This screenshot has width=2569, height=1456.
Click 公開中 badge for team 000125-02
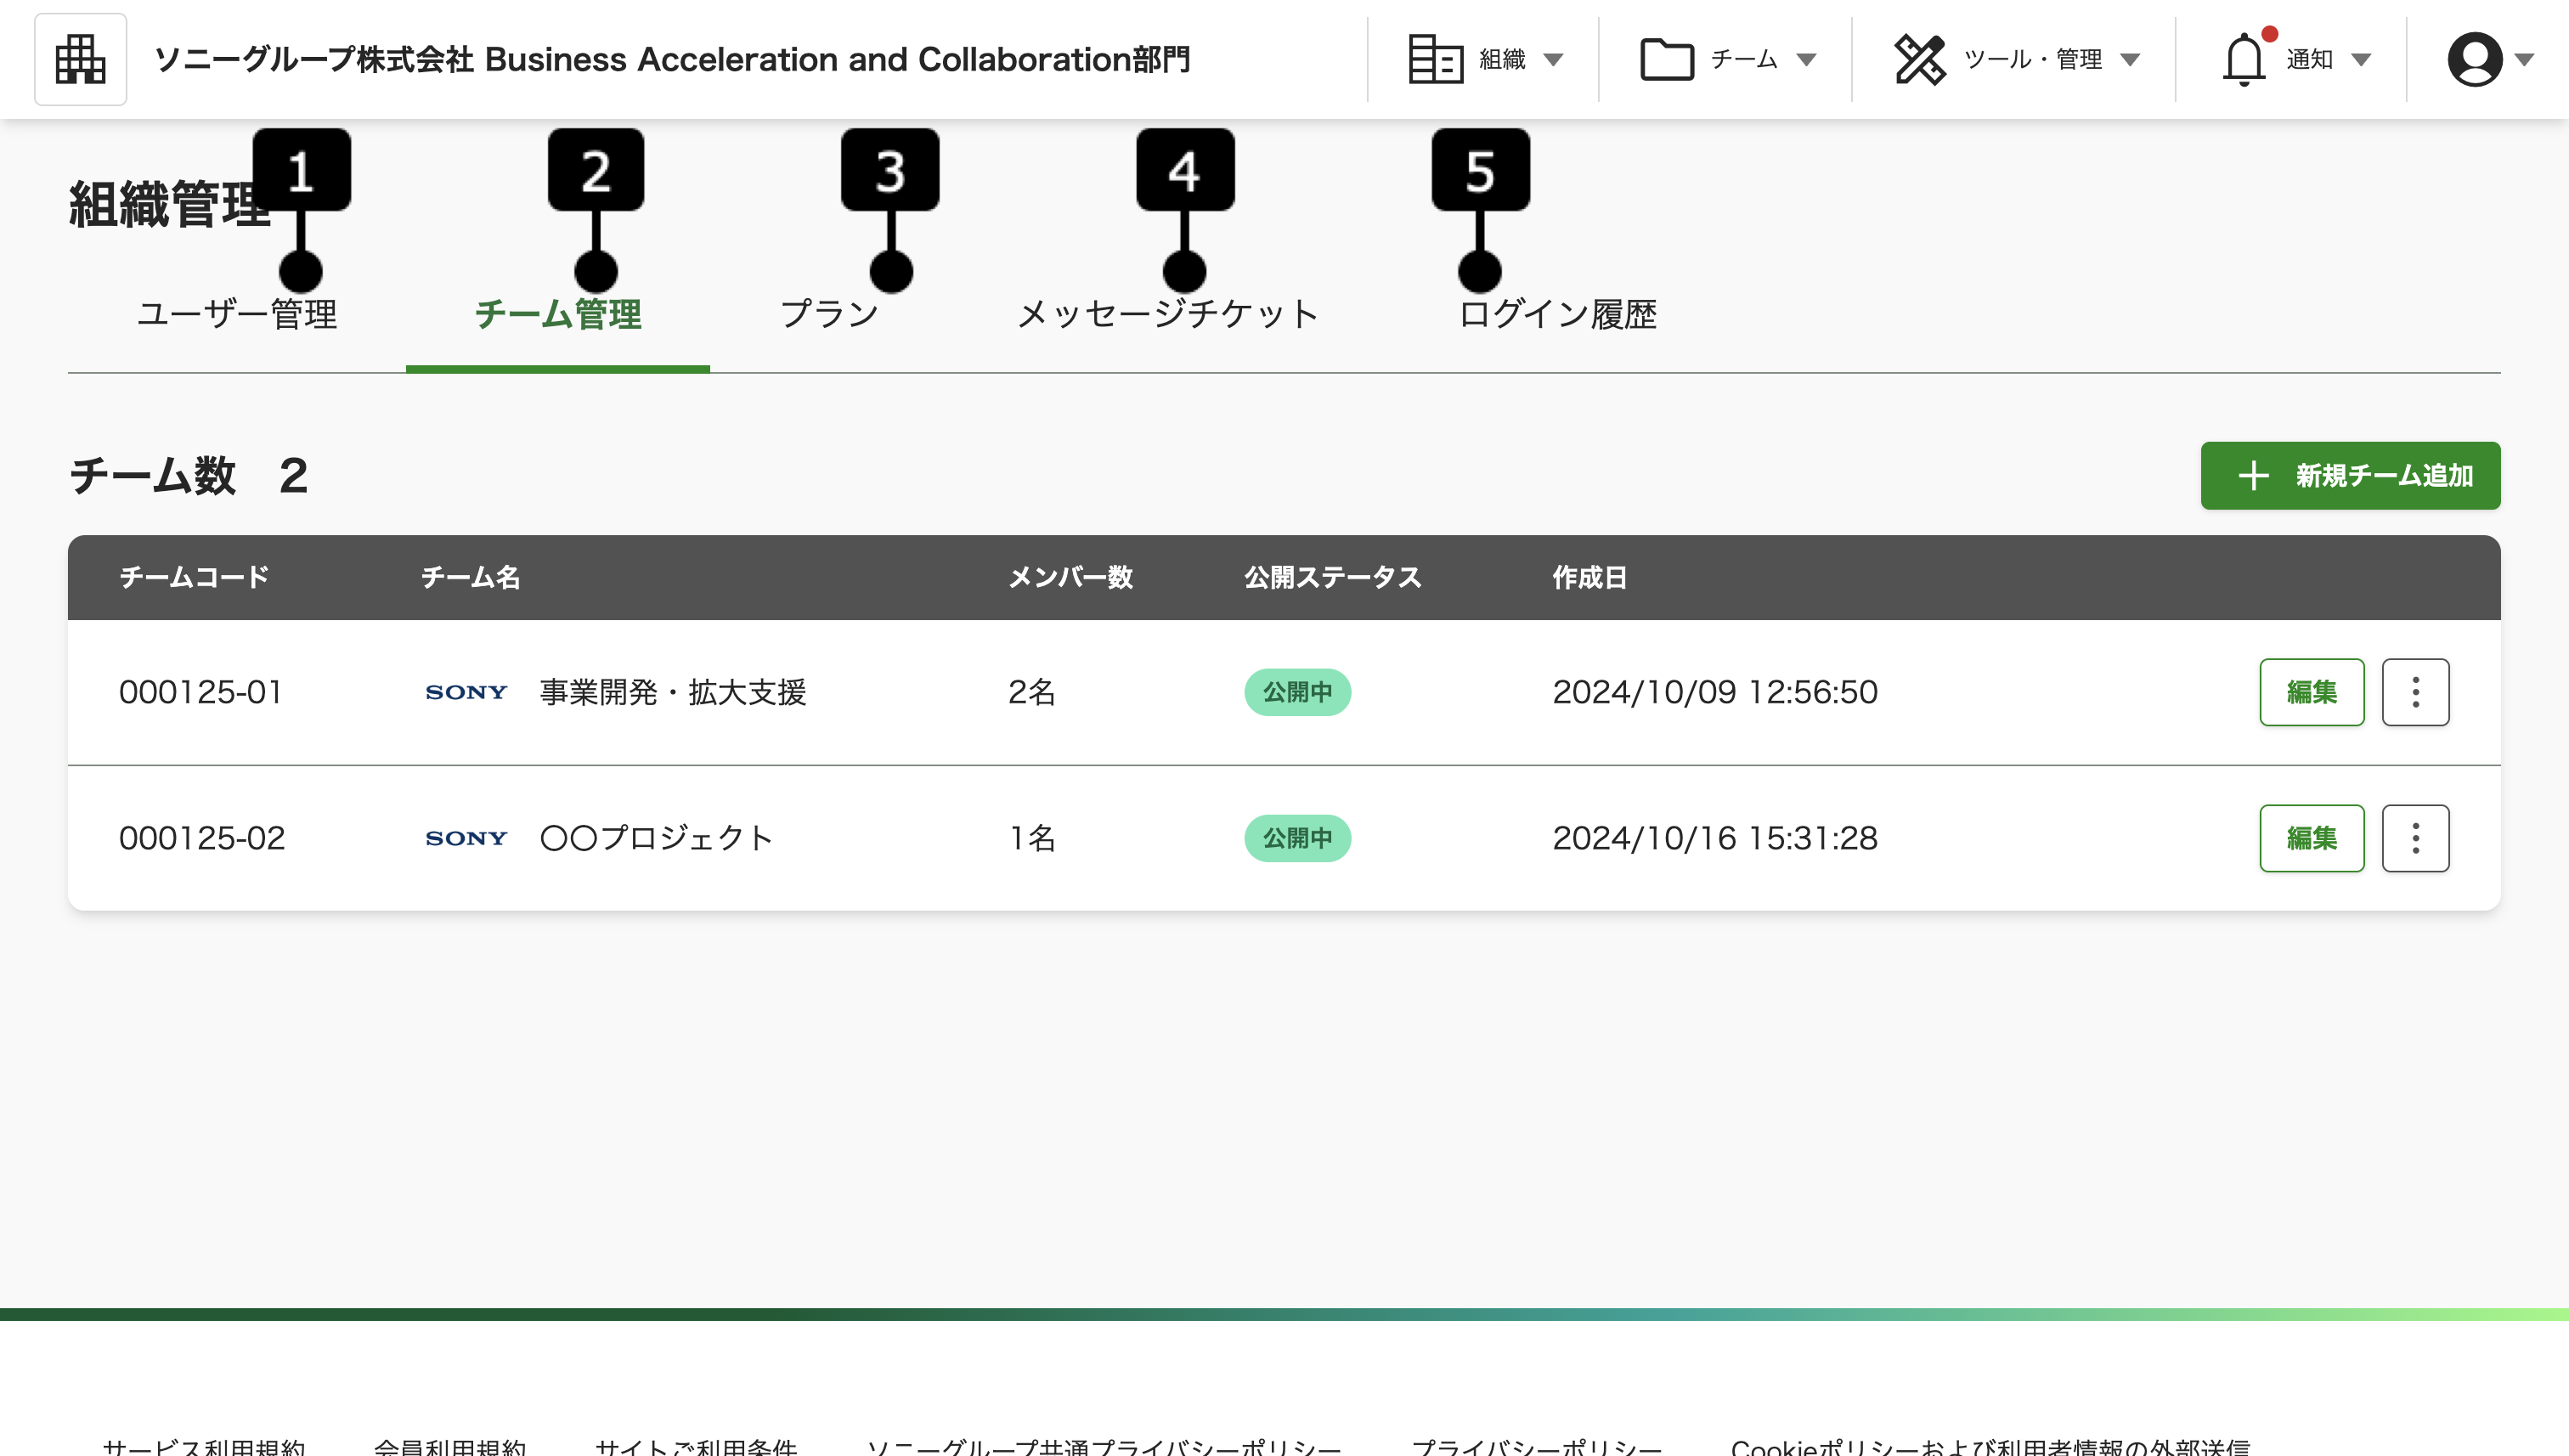tap(1297, 838)
